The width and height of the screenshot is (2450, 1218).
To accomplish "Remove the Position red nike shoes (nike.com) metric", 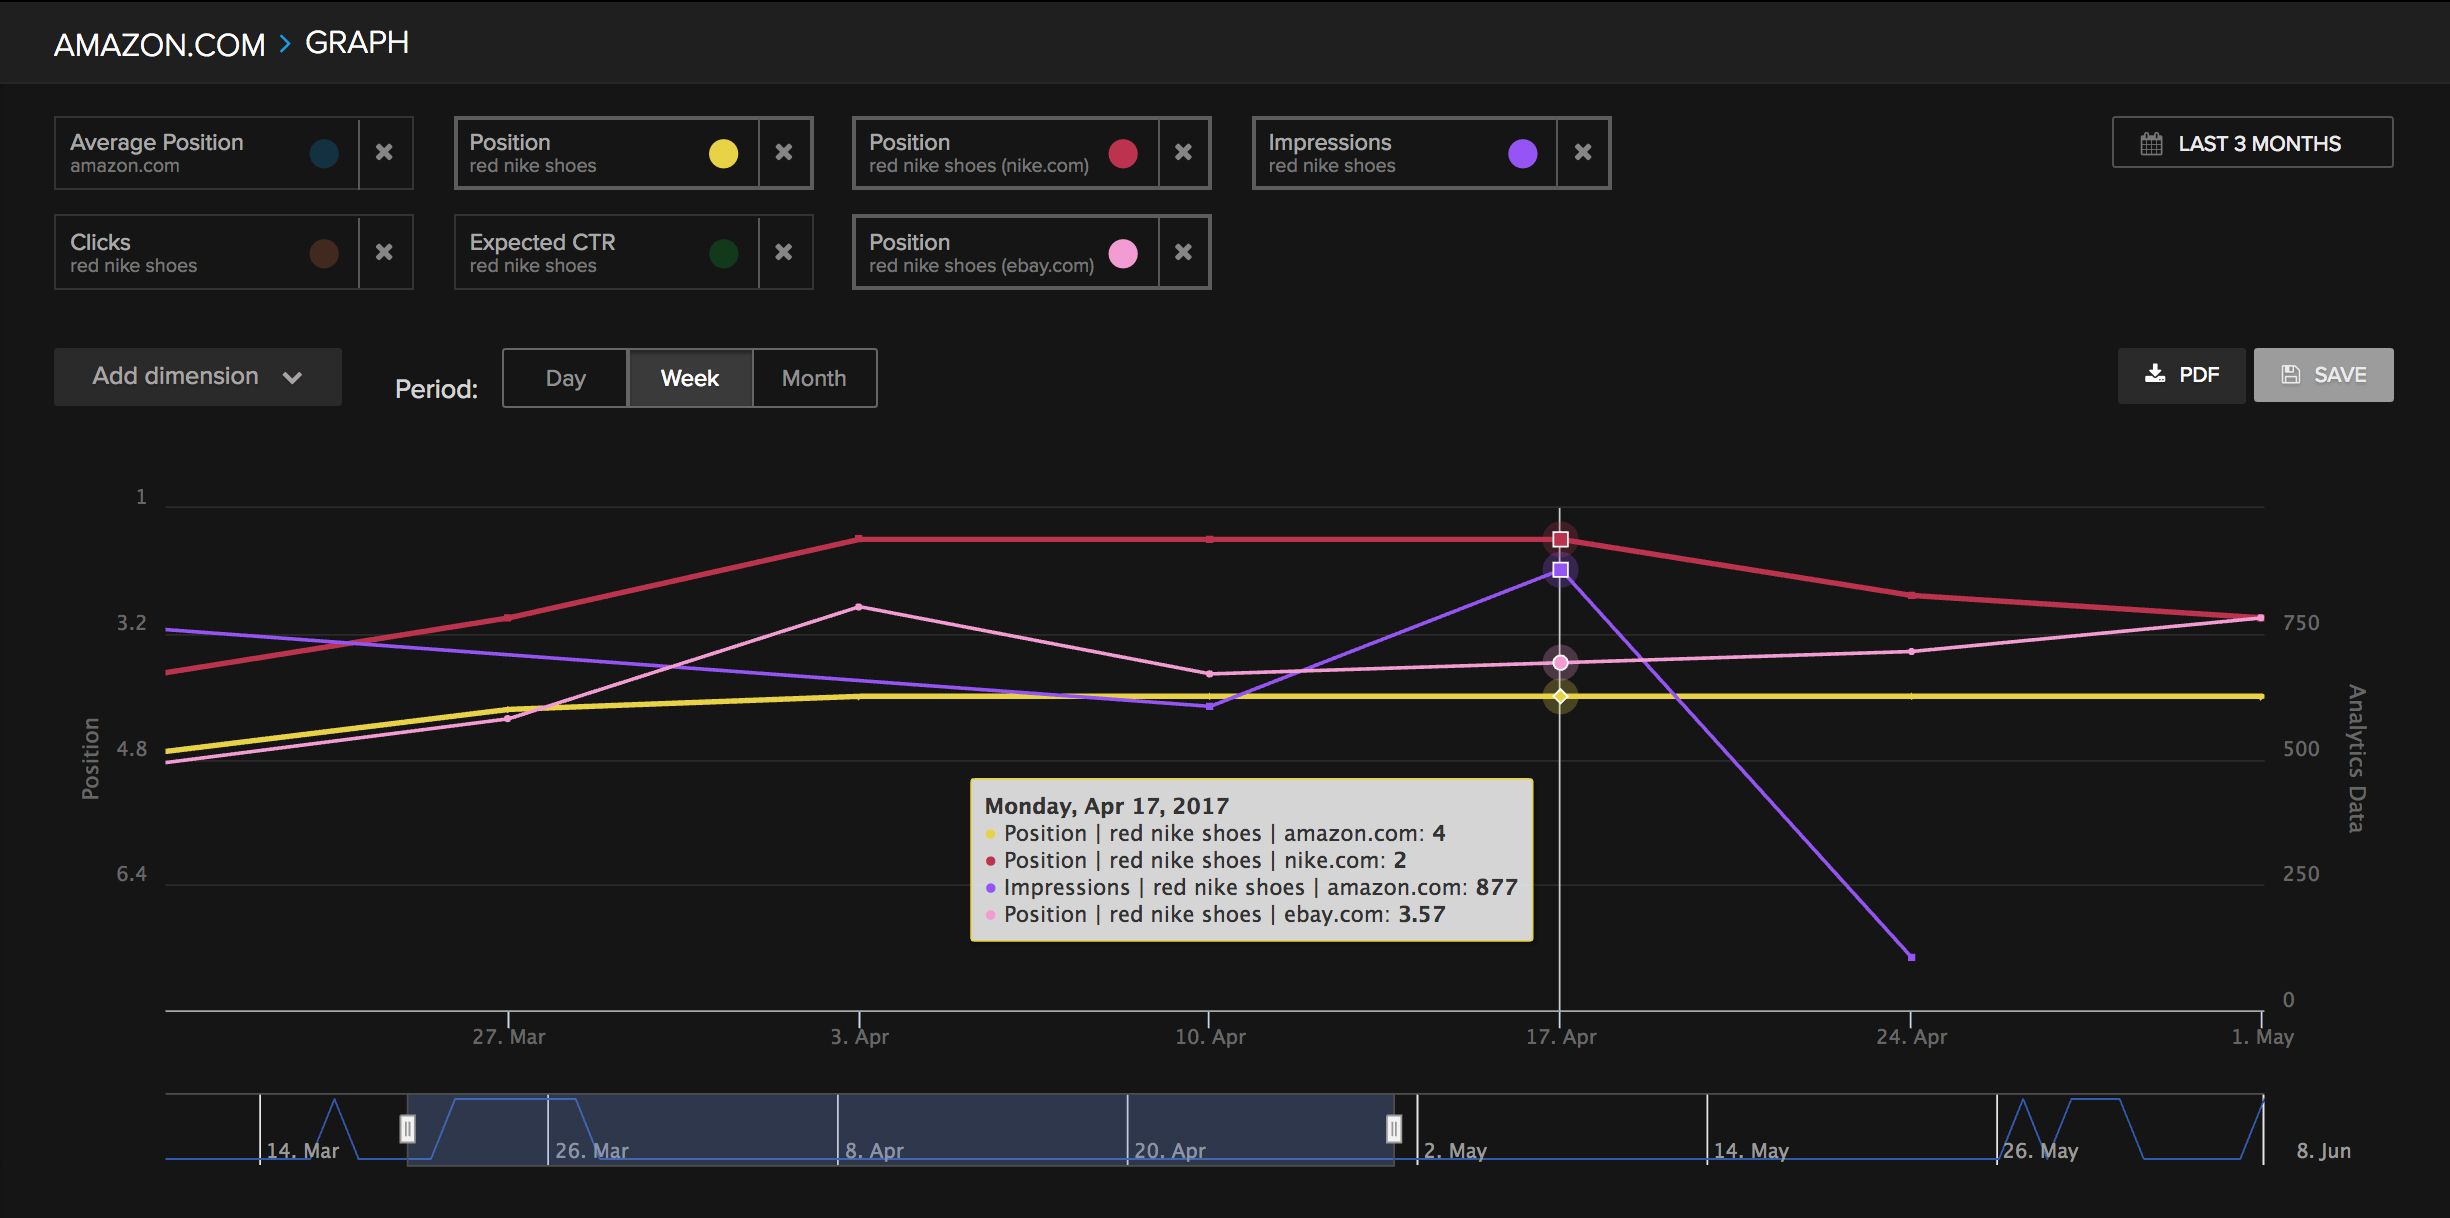I will (x=1181, y=151).
